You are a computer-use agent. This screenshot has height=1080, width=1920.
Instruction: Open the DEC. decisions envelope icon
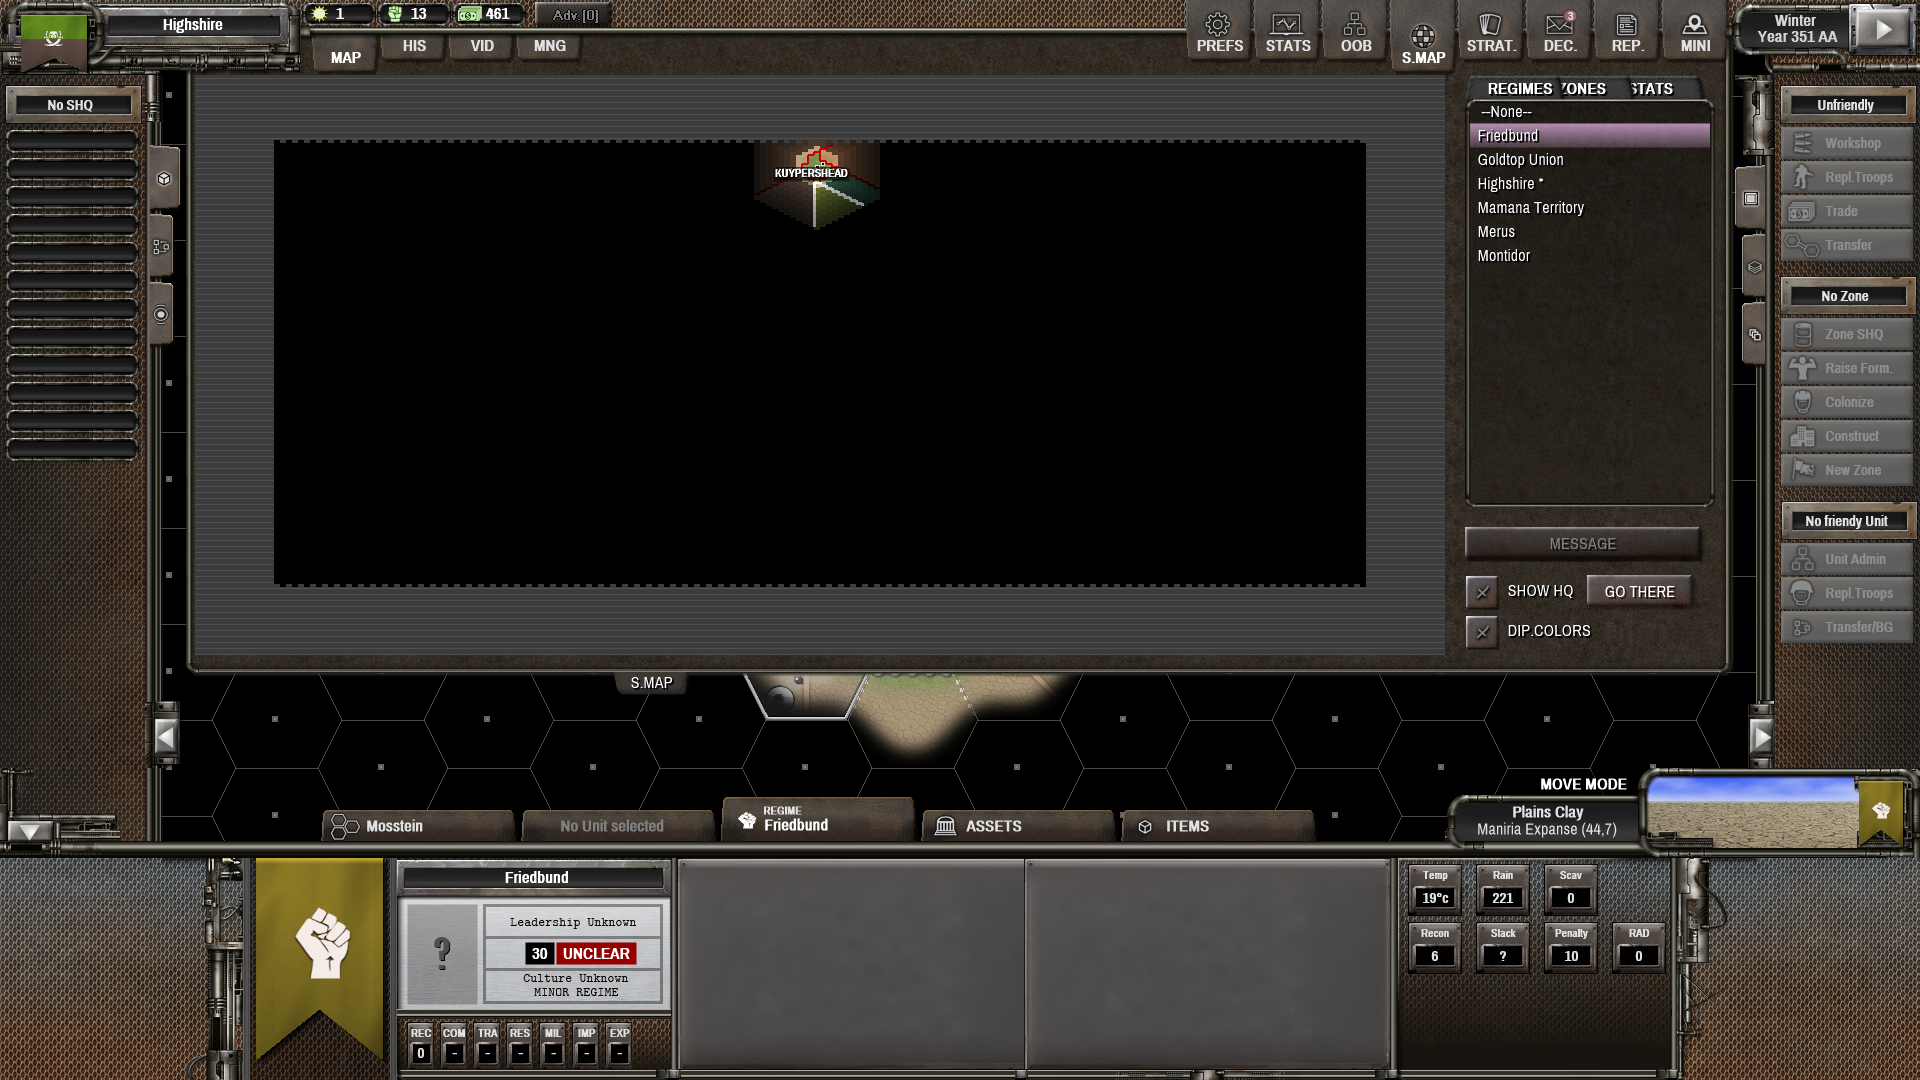coord(1559,32)
